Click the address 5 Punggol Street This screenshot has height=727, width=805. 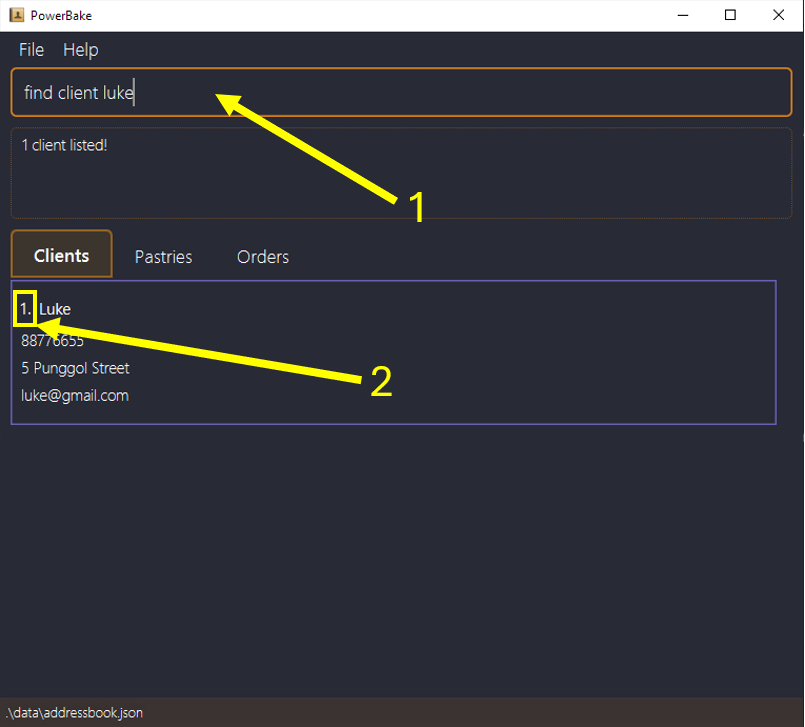(x=75, y=368)
